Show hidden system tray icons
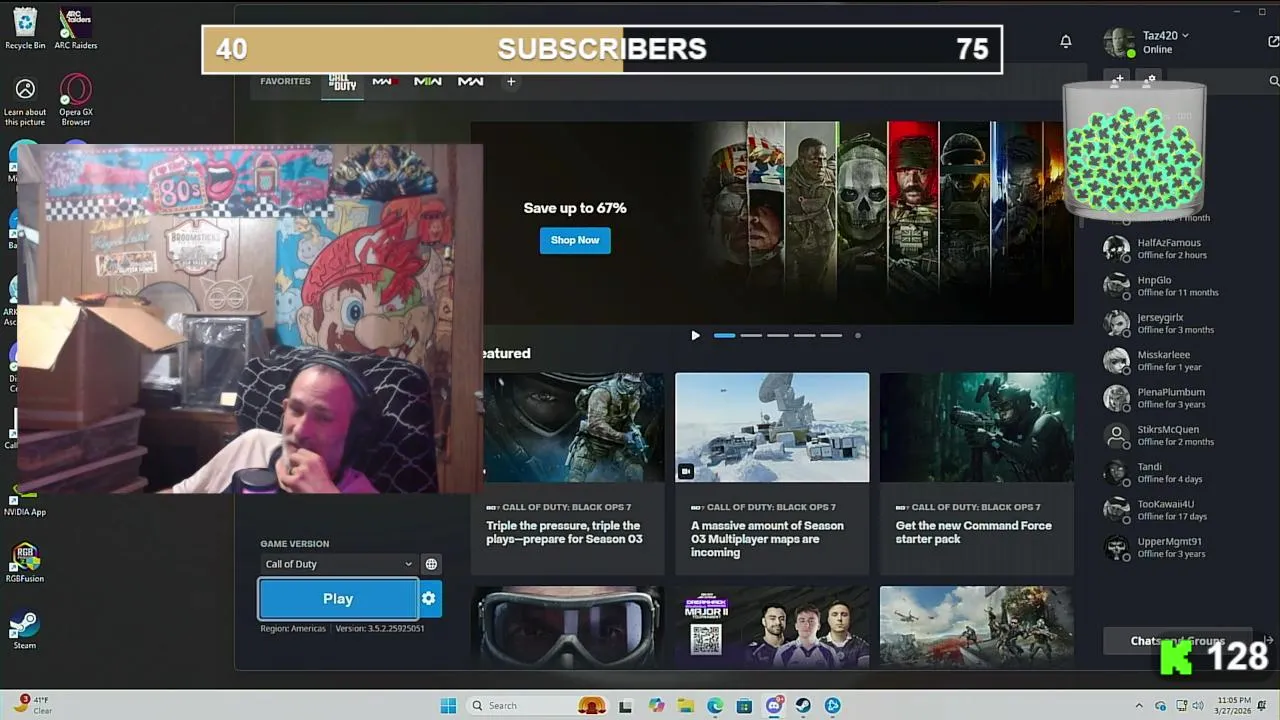 [x=1138, y=706]
